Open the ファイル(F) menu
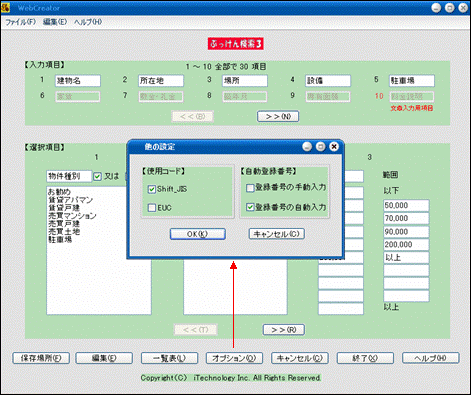Image resolution: width=471 pixels, height=395 pixels. click(x=20, y=22)
